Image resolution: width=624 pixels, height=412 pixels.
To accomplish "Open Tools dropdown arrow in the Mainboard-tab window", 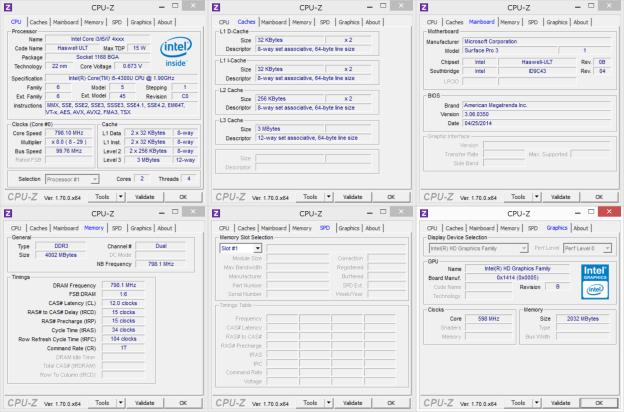I will tap(536, 197).
